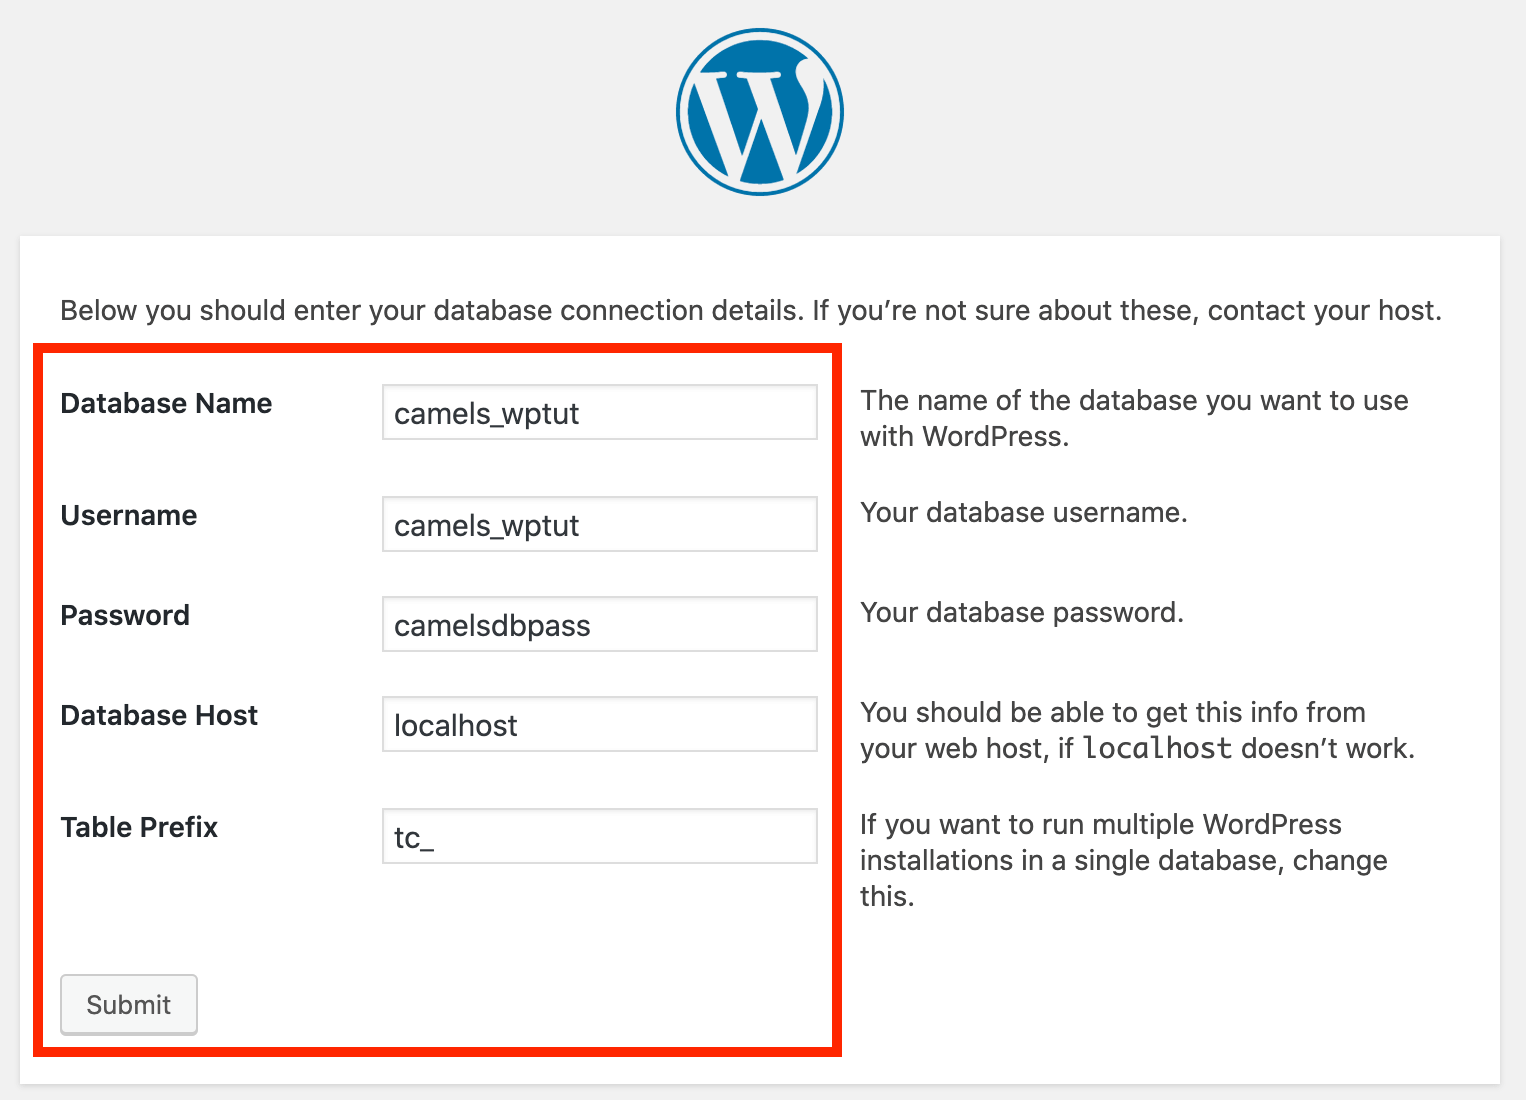Edit the Table Prefix field
The width and height of the screenshot is (1526, 1100).
point(600,836)
